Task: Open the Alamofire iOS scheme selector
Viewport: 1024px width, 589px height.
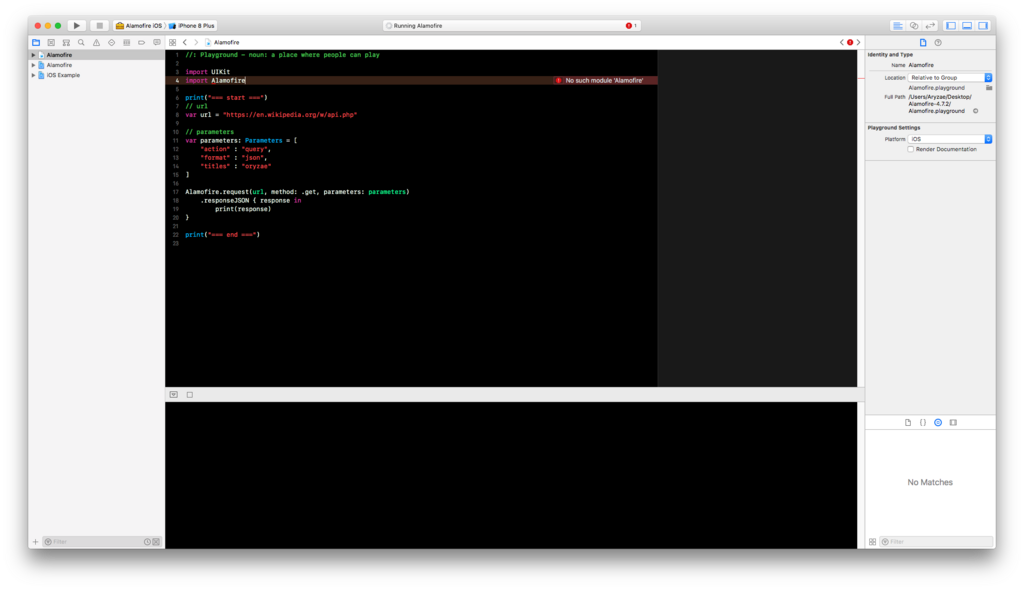Action: point(138,25)
